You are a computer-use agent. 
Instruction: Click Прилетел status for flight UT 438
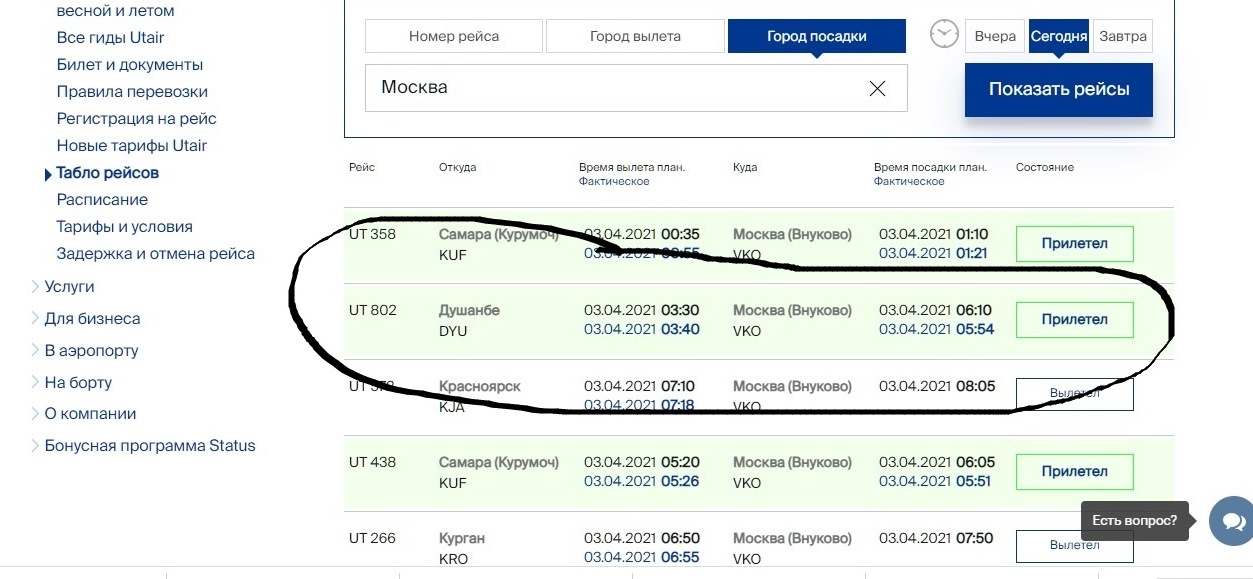(1074, 471)
